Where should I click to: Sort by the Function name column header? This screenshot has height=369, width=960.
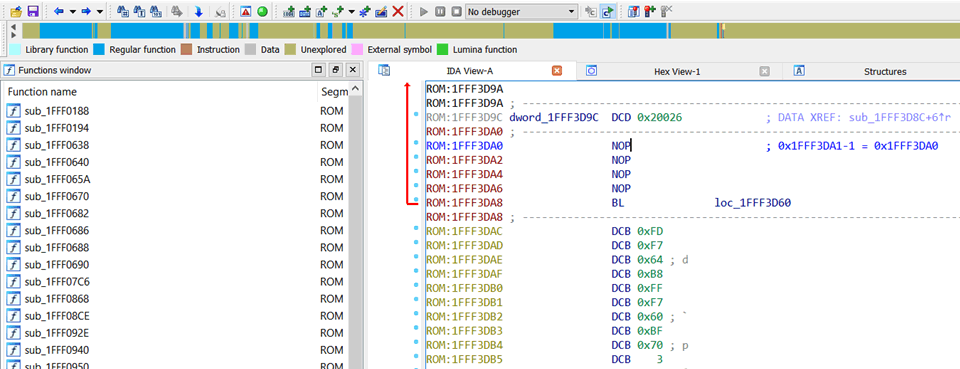(160, 92)
